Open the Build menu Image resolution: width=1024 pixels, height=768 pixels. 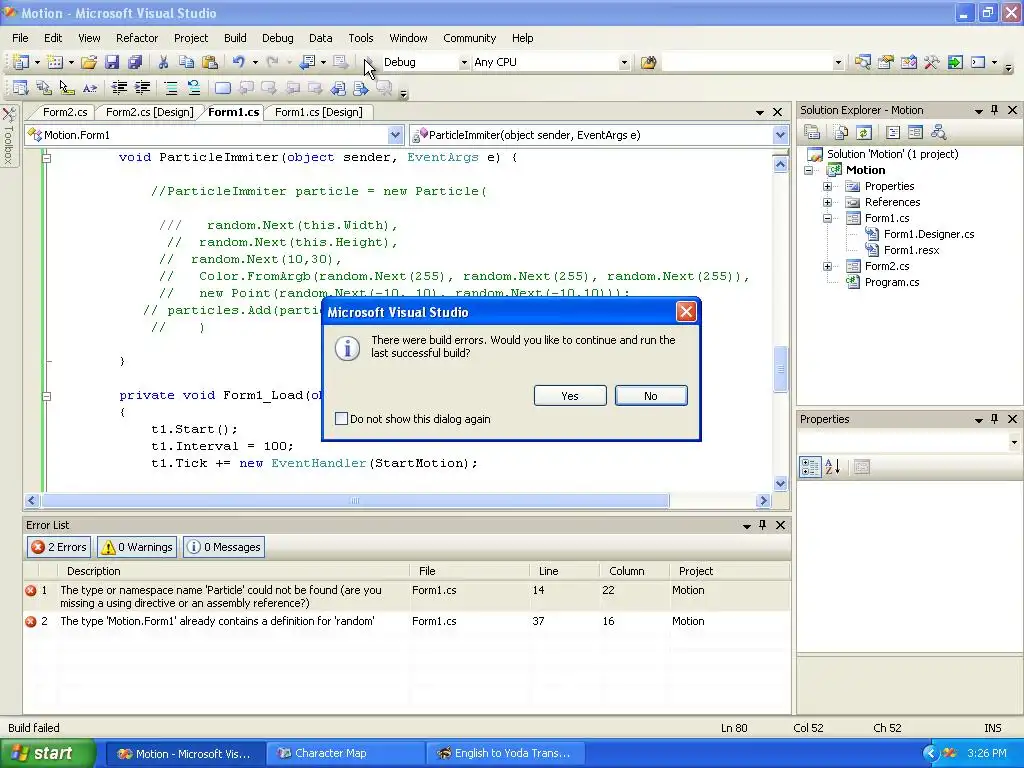(235, 38)
